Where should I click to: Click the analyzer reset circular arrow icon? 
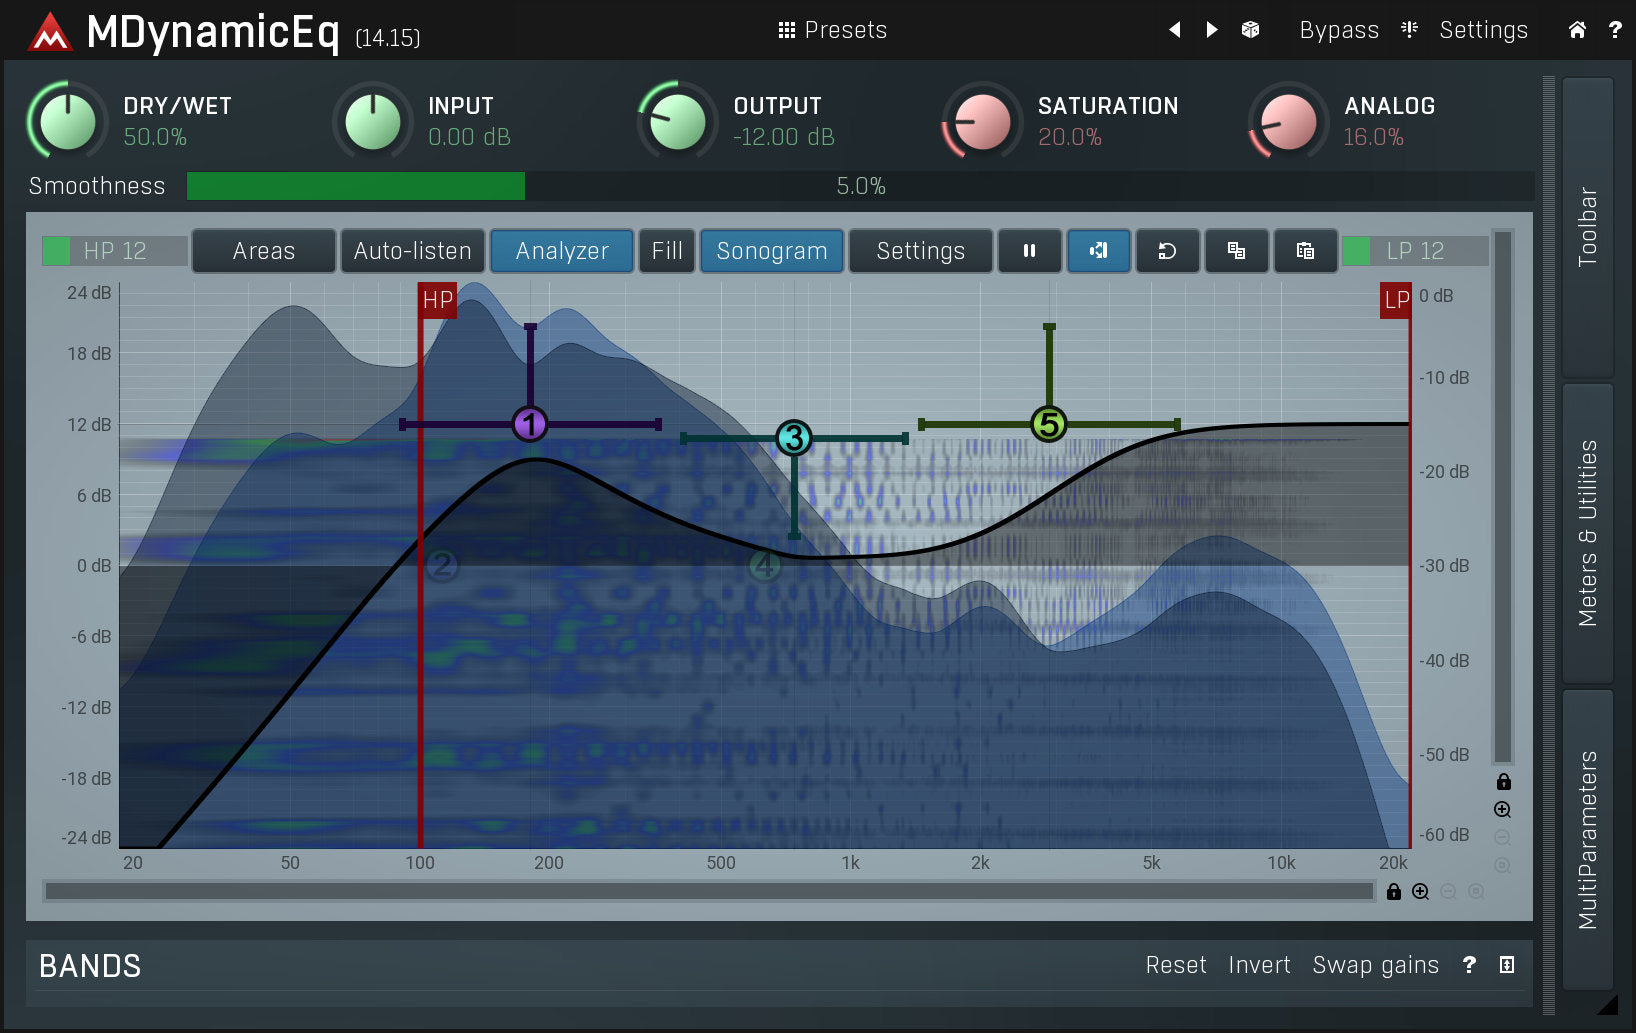coord(1167,251)
